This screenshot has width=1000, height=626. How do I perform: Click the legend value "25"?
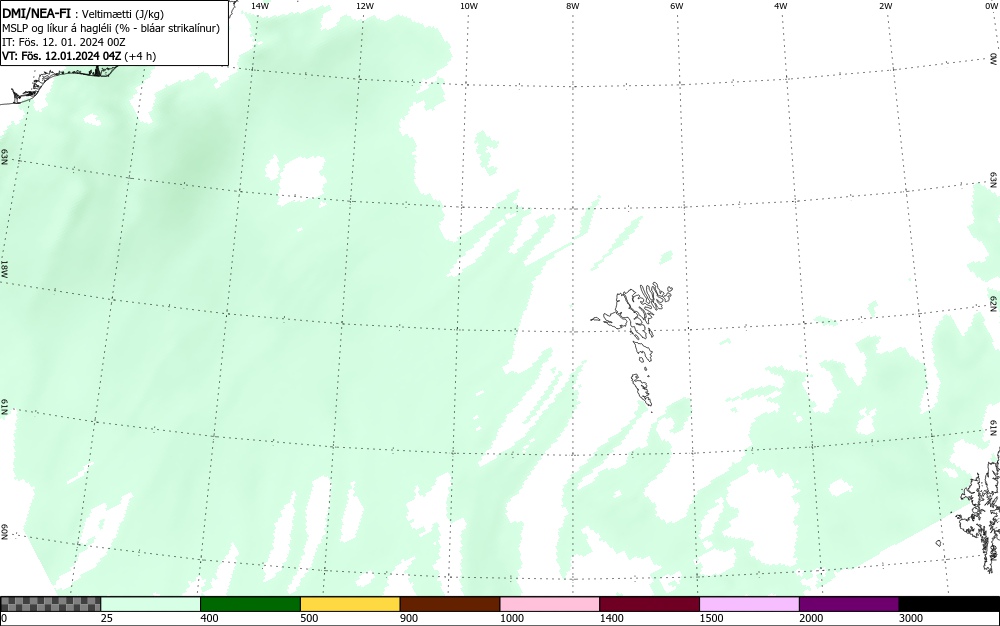click(107, 618)
